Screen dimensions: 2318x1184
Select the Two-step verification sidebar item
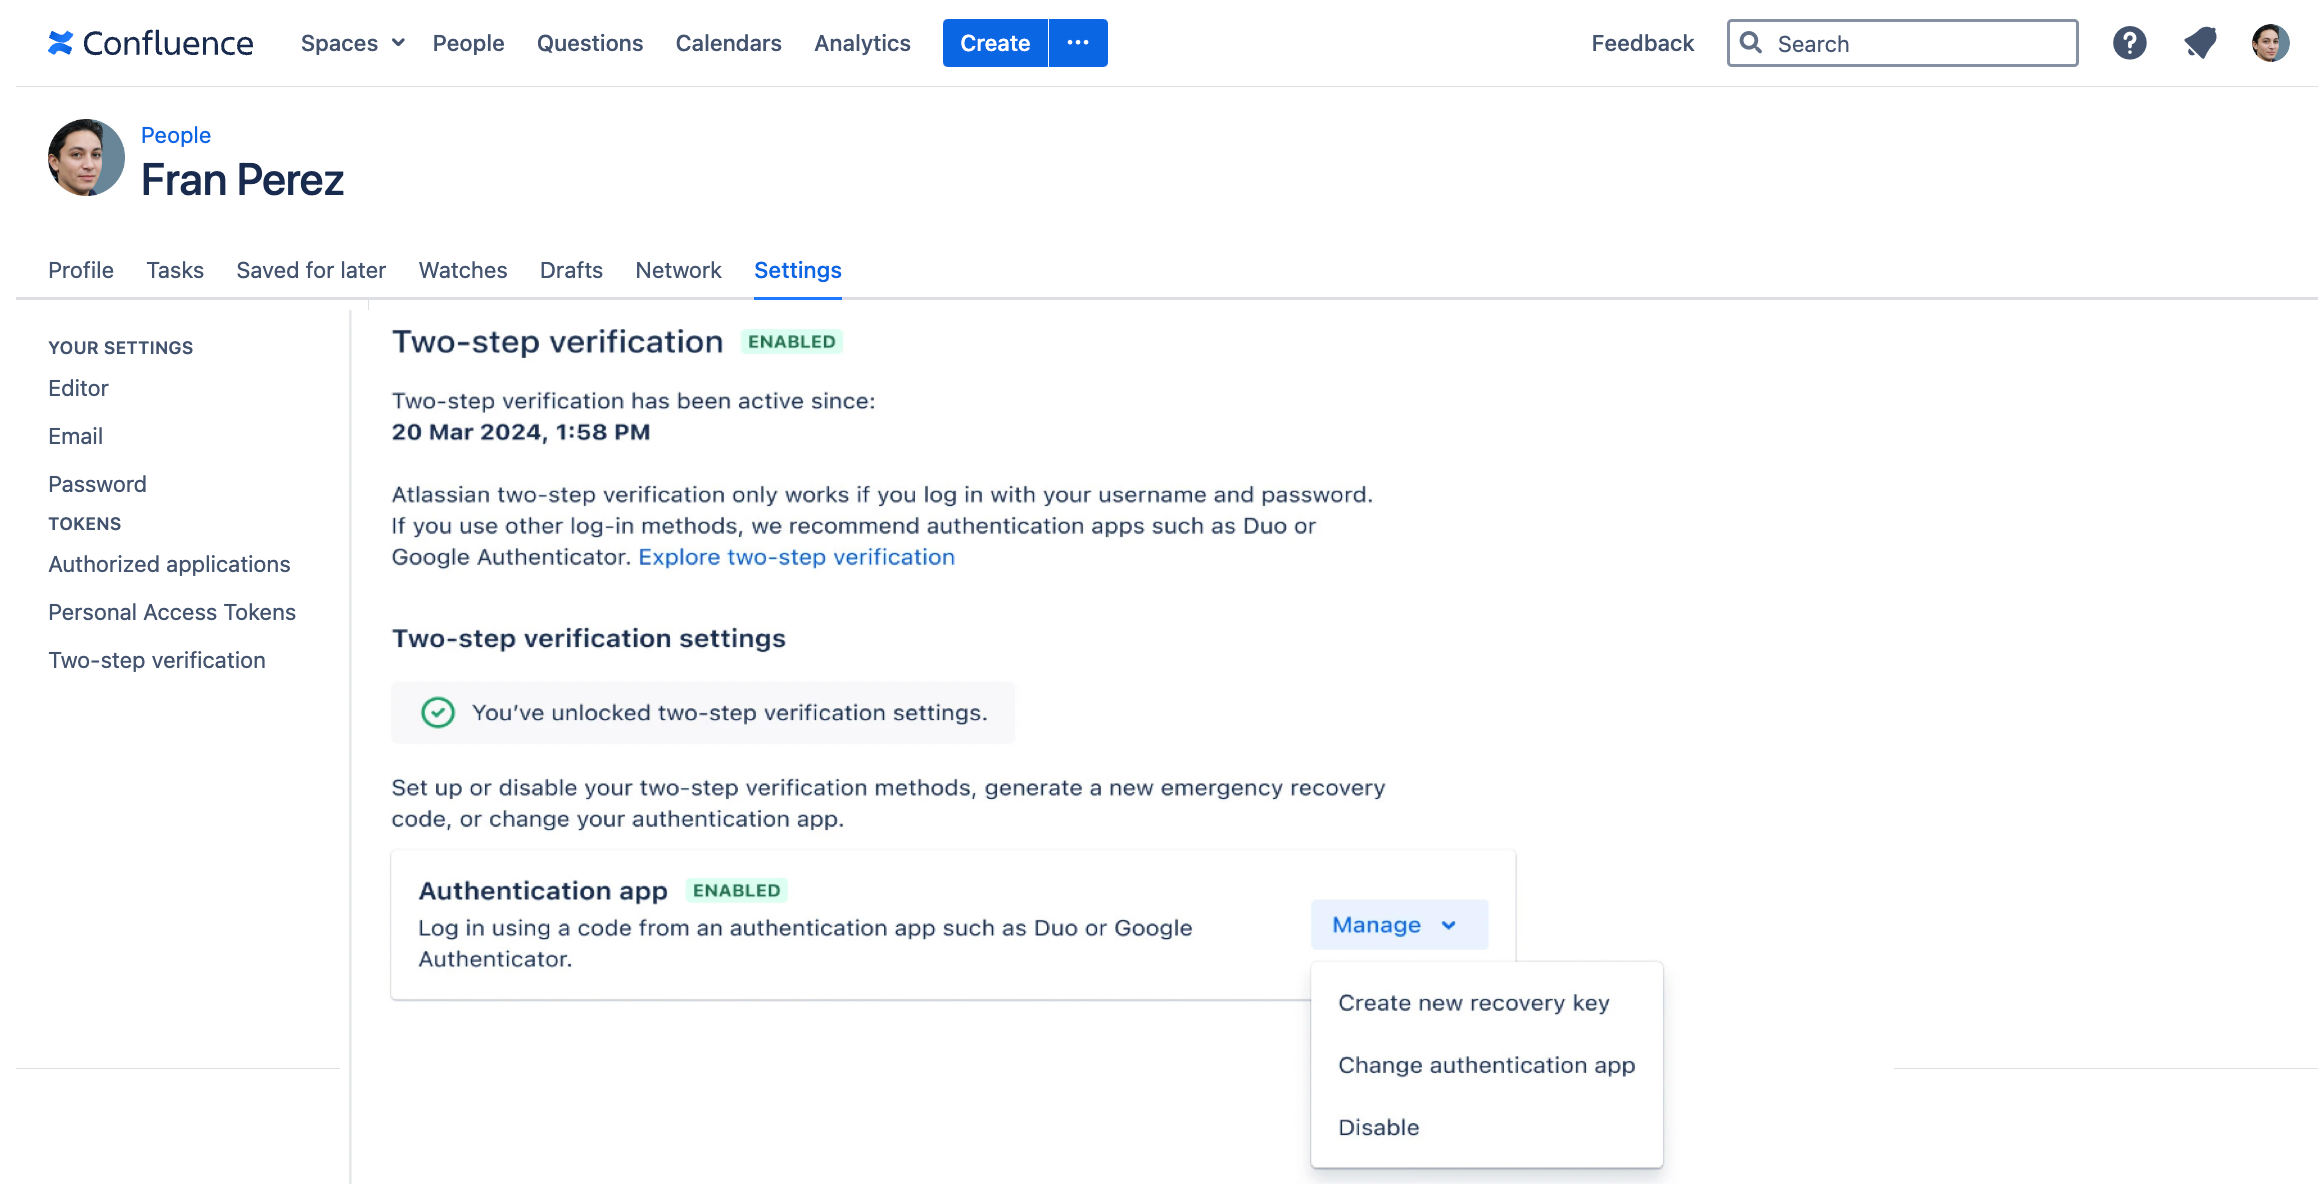pyautogui.click(x=156, y=658)
